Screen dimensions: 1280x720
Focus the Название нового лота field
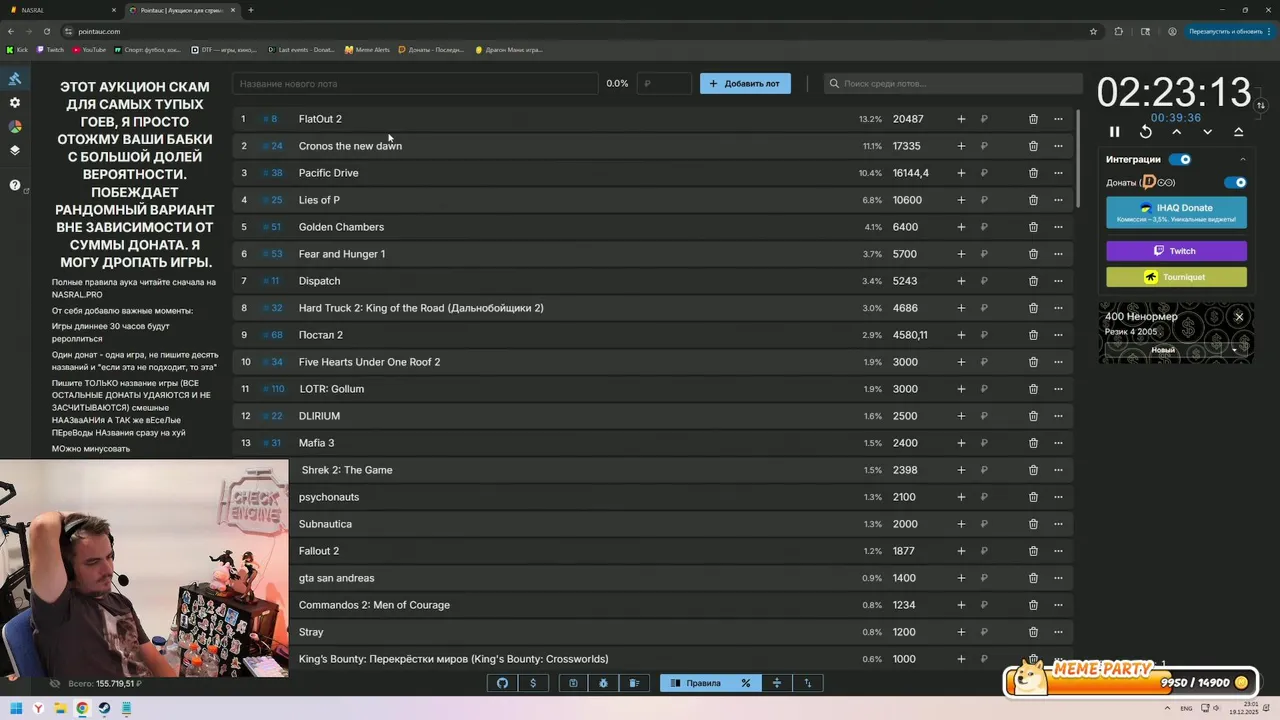[x=415, y=84]
